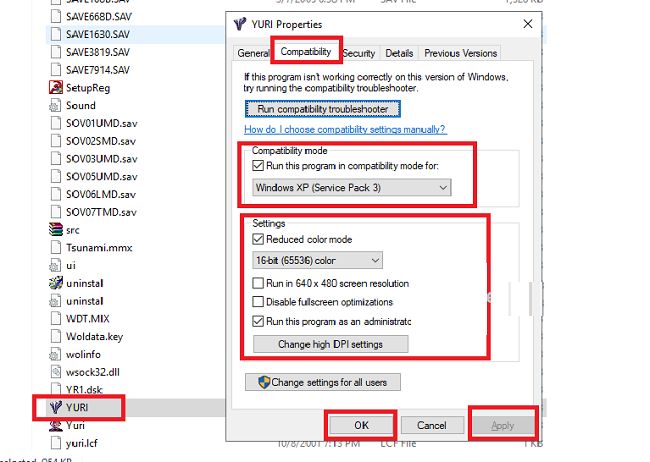Screen dimensions: 650x462
Task: Select the src archive icon
Action: pyautogui.click(x=56, y=229)
